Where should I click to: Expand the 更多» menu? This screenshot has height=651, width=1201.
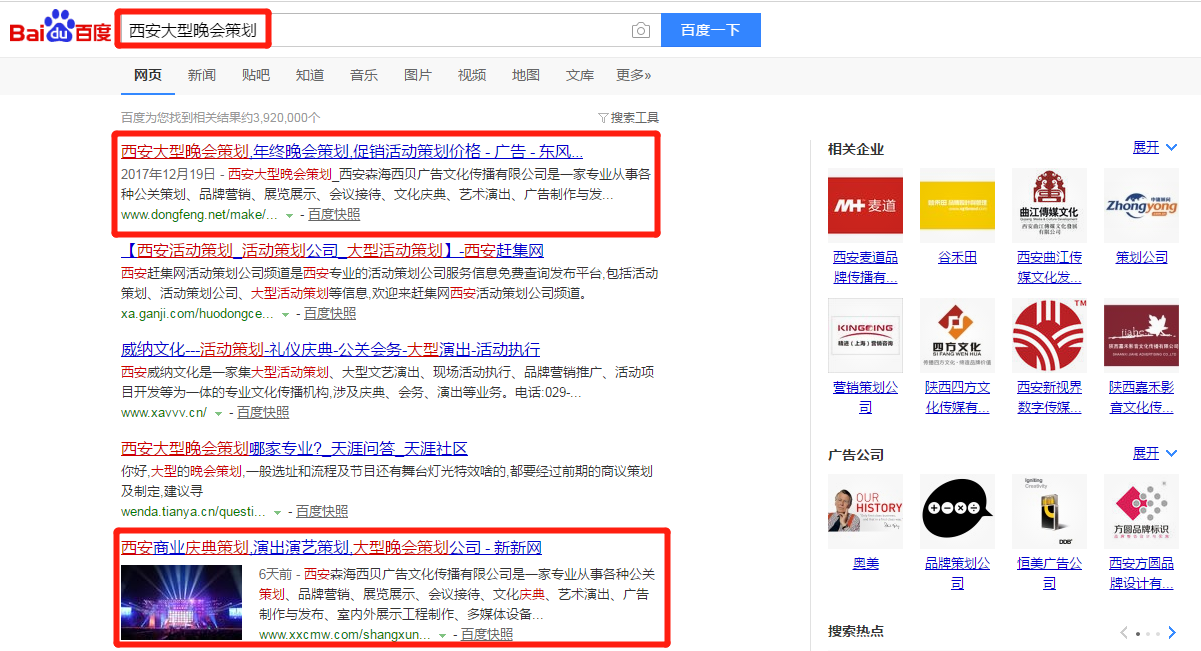tap(634, 75)
